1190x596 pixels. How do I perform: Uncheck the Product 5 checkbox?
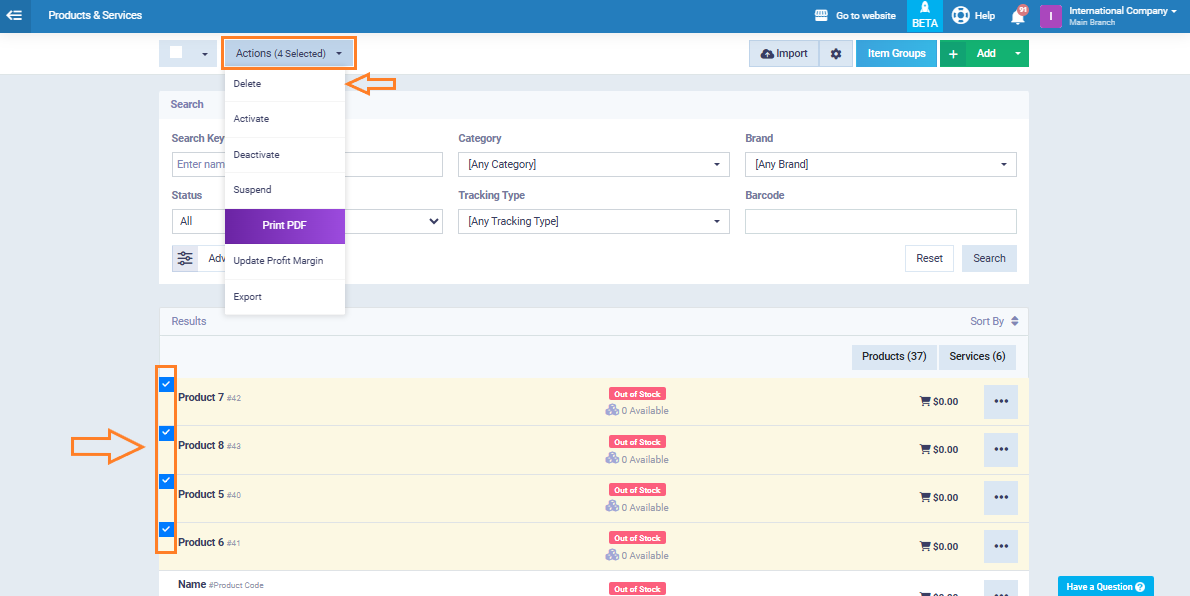click(167, 481)
